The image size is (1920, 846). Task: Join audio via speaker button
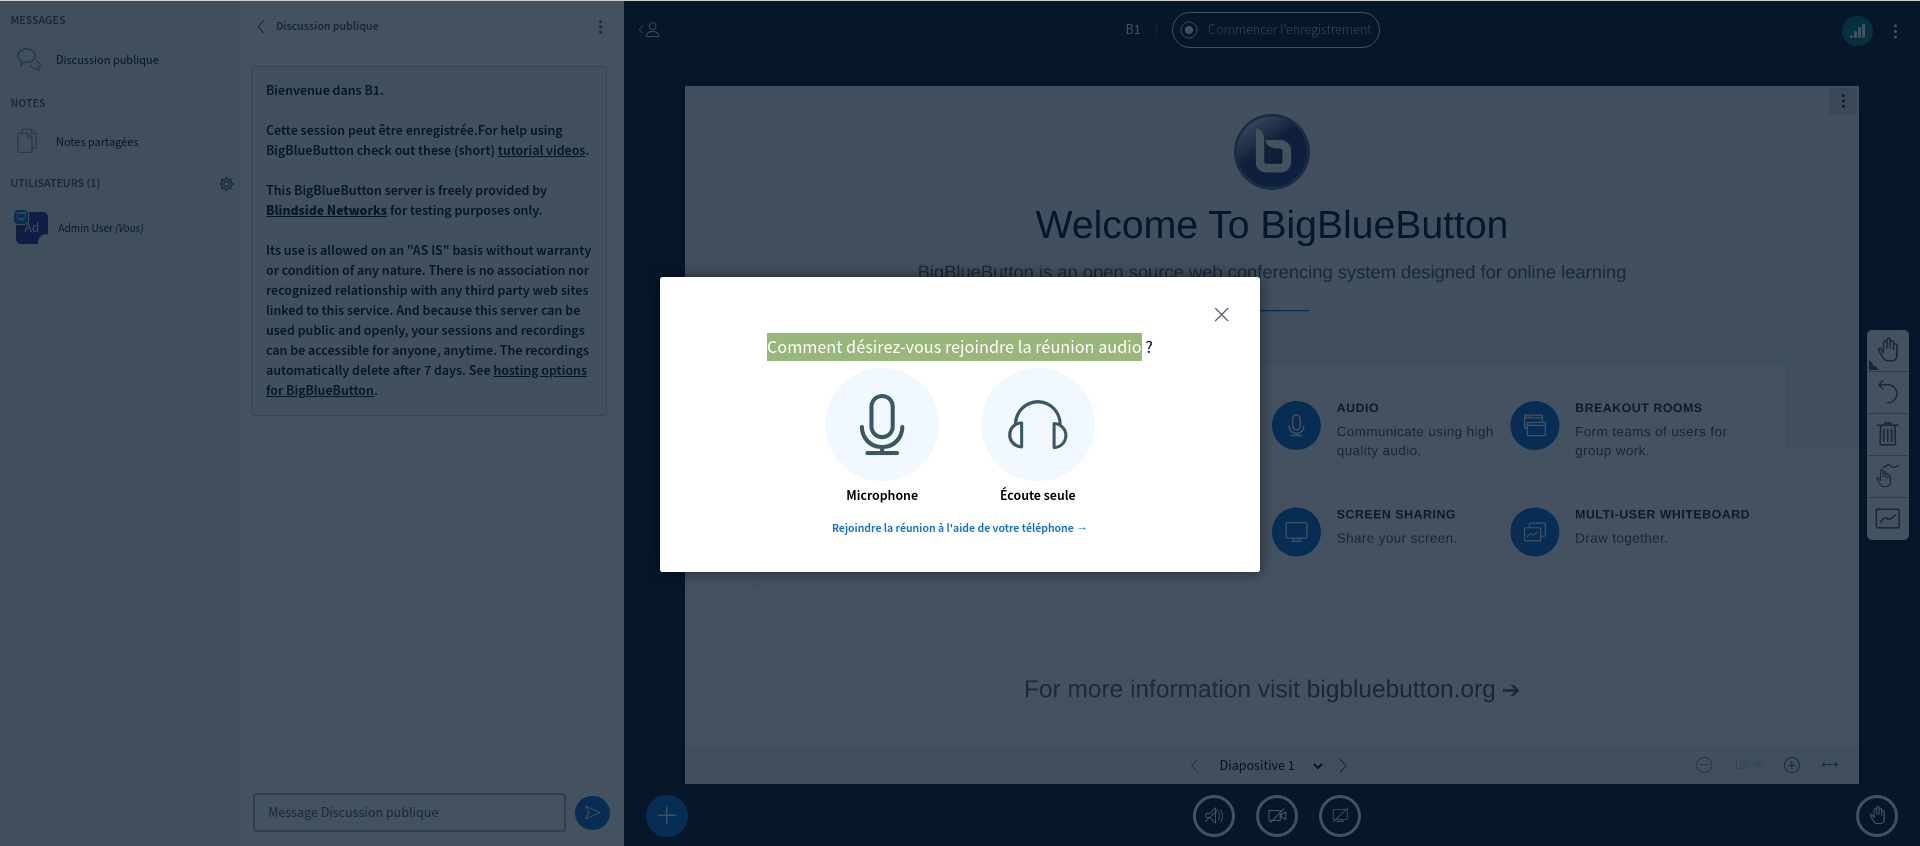1214,816
